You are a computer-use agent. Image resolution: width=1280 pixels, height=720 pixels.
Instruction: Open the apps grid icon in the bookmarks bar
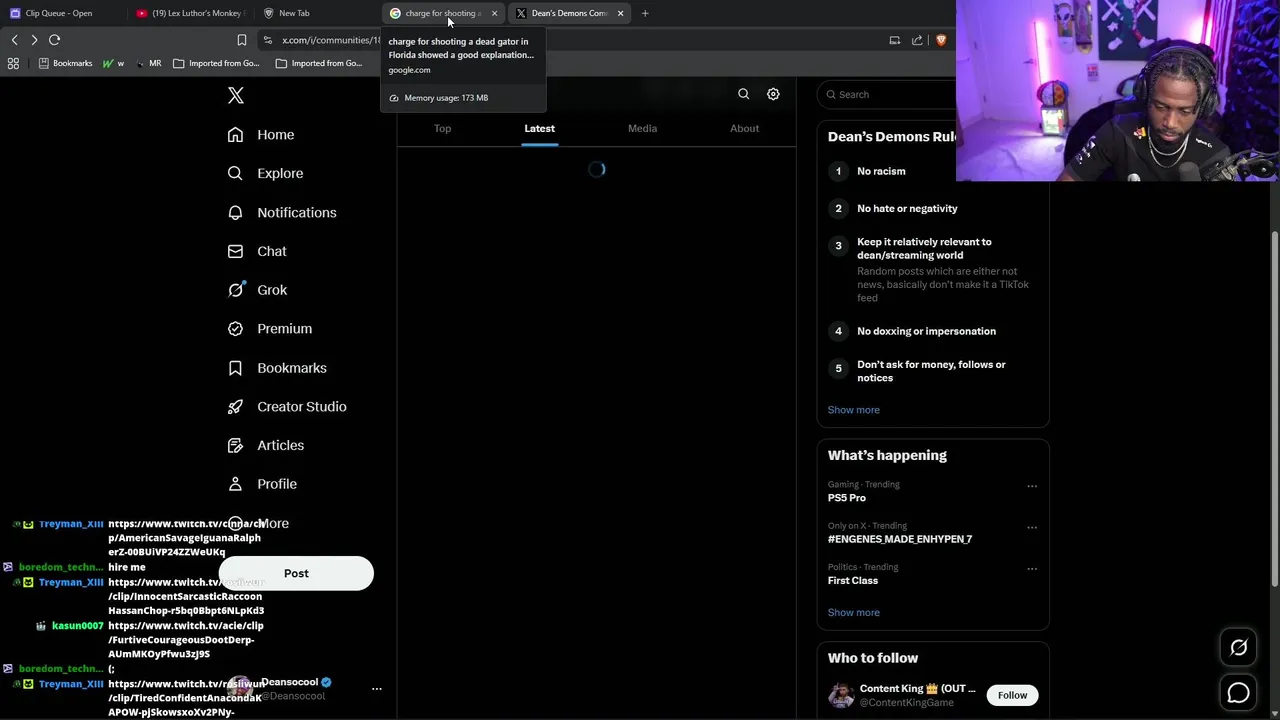pos(13,63)
